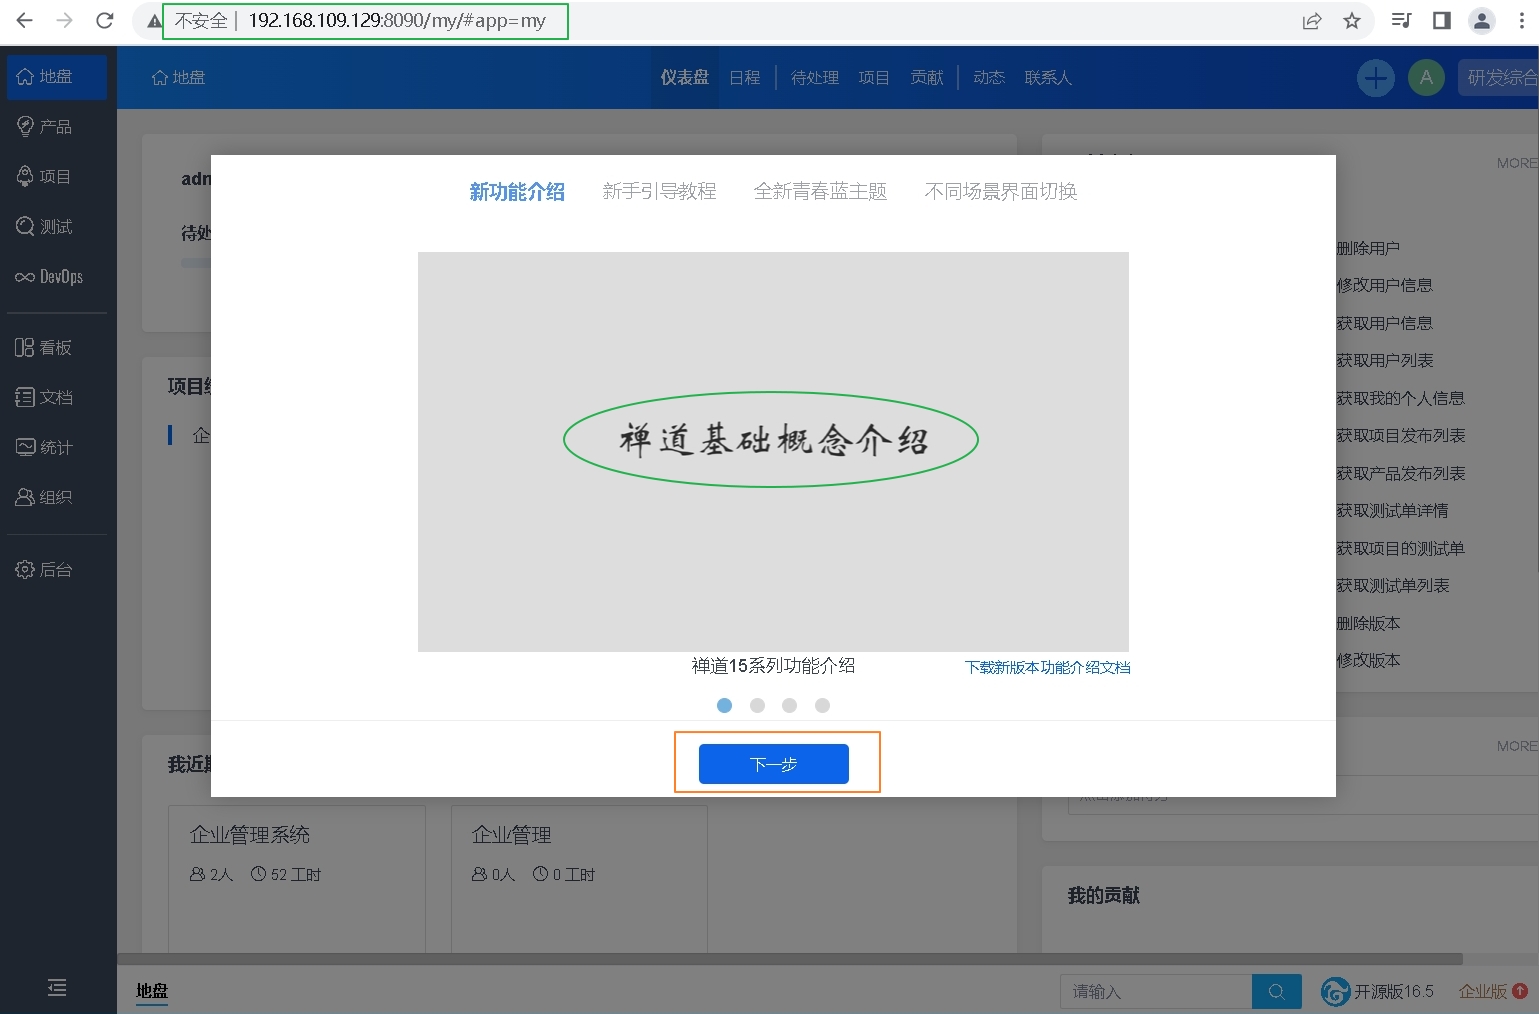
Task: Switch to the 全新青春蓝主题 tab
Action: coord(820,191)
